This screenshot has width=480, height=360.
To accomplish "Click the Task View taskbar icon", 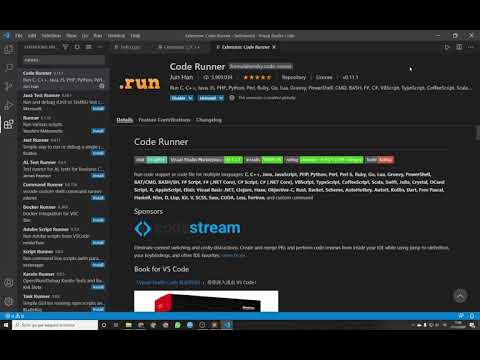I will coord(116,325).
